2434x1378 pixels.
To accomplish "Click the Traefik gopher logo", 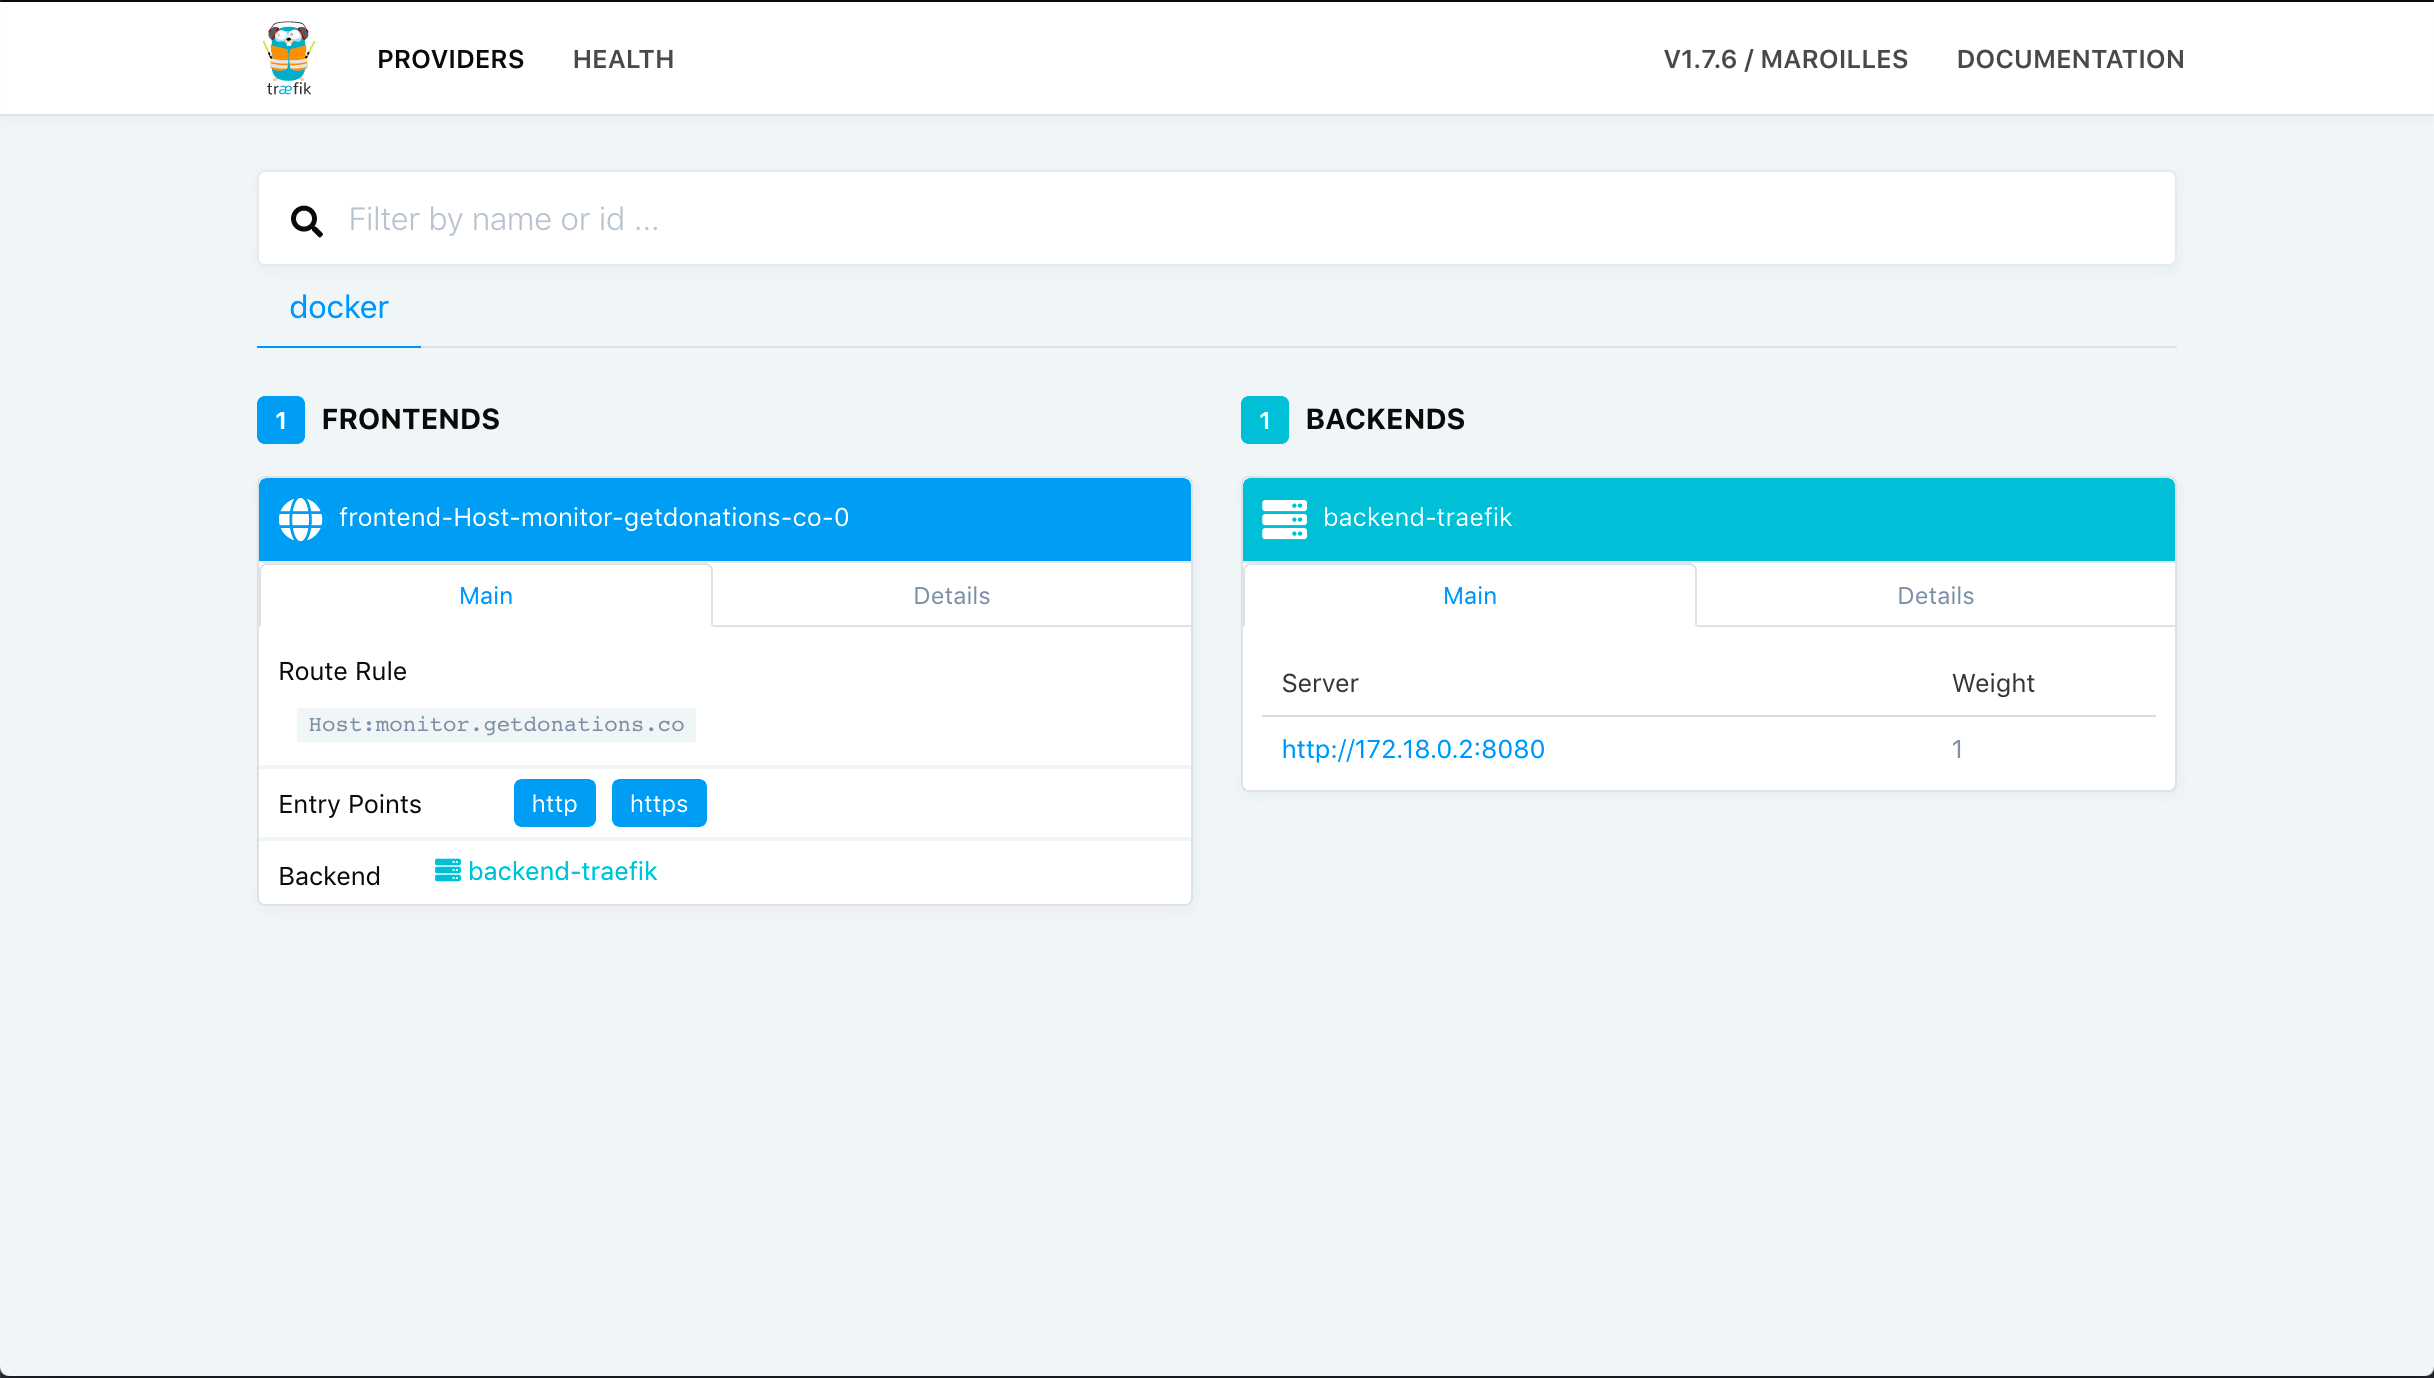I will (x=289, y=58).
